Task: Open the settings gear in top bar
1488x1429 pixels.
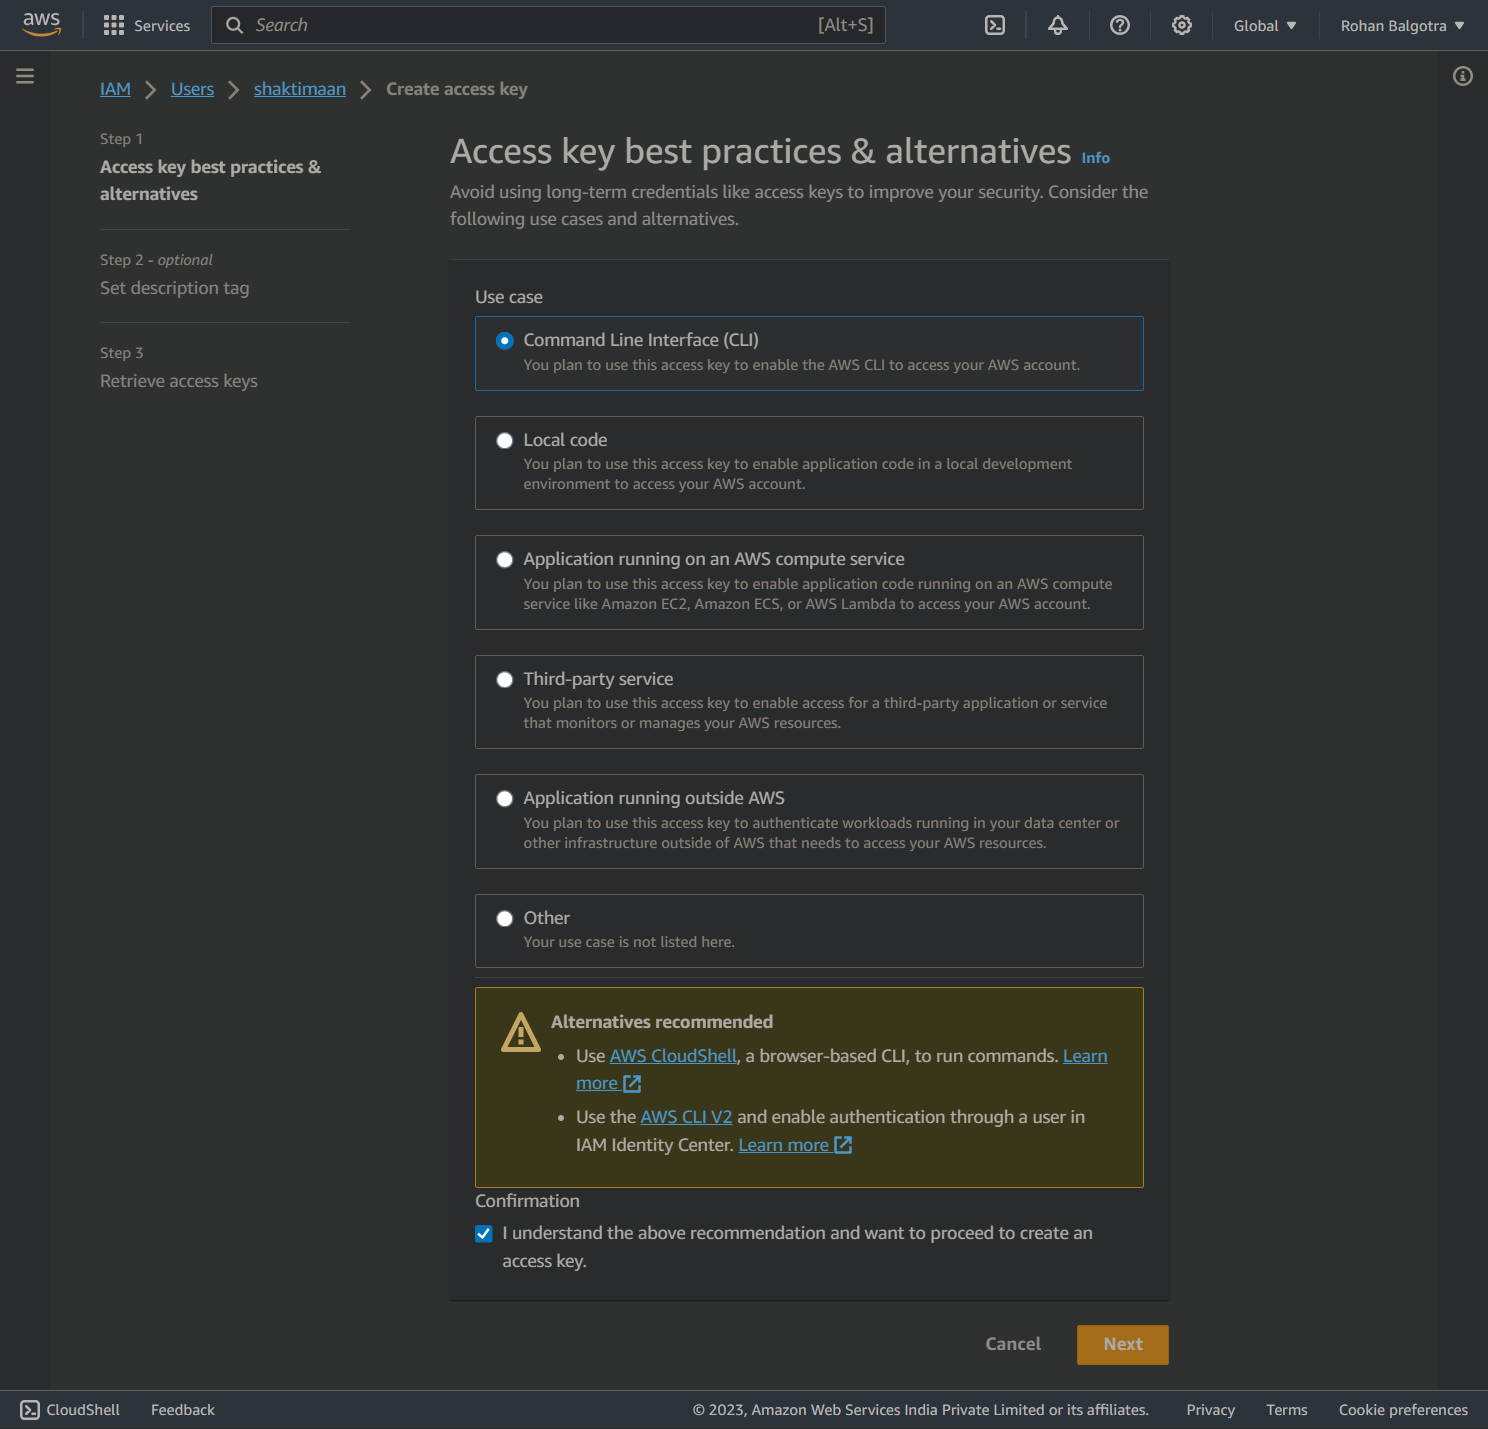Action: (x=1182, y=25)
